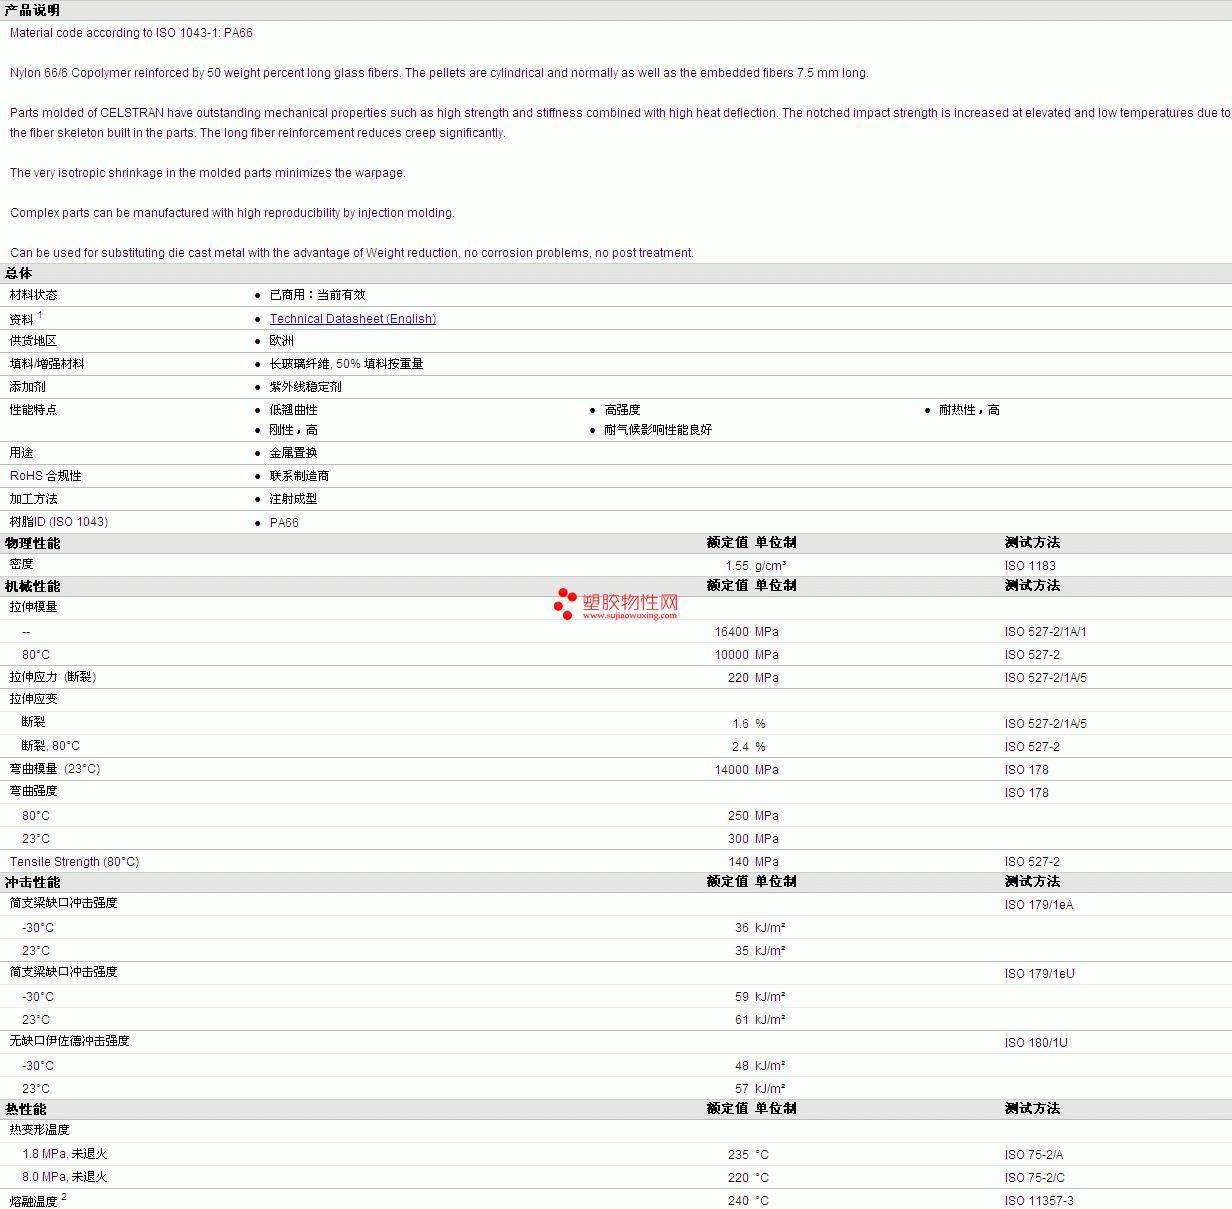Click the feature 高强度
The image size is (1232, 1209).
coord(623,410)
